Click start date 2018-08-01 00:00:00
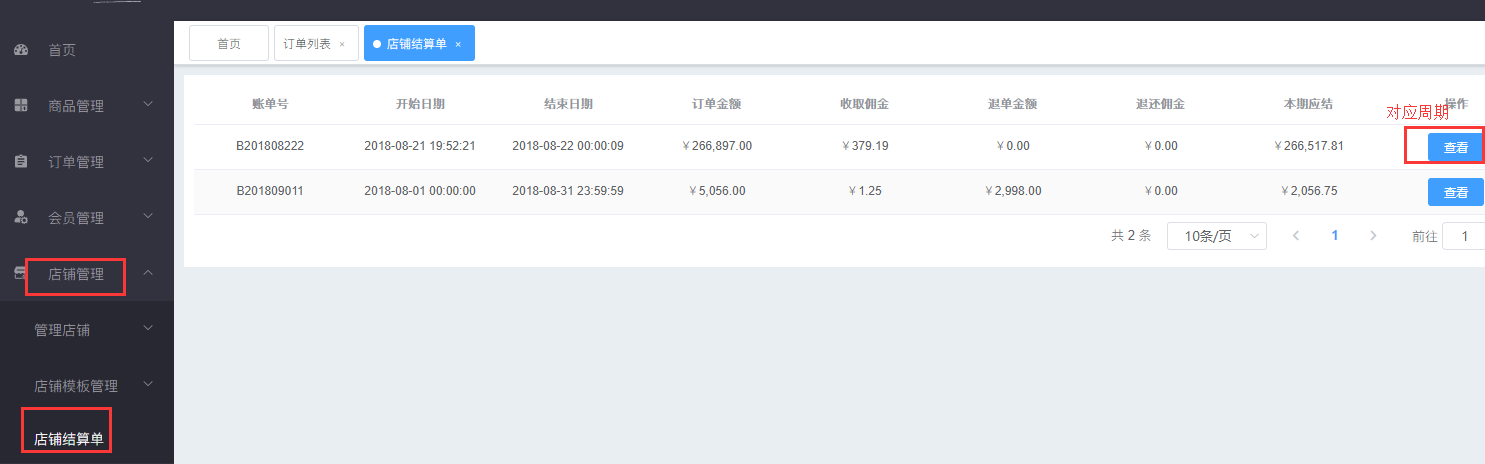The width and height of the screenshot is (1485, 464). 420,191
